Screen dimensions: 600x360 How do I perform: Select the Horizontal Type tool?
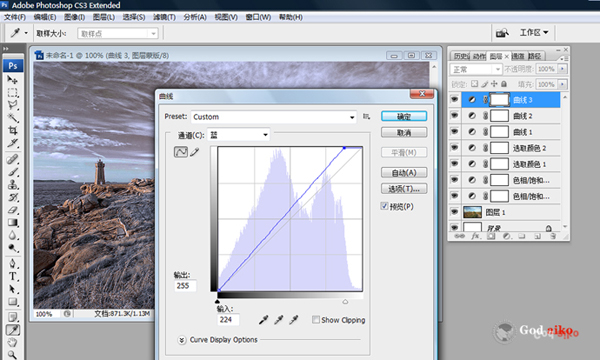tap(12, 276)
